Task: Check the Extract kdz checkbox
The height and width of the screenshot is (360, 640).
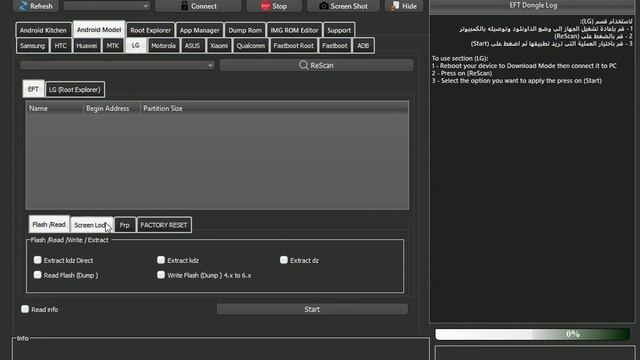Action: (161, 260)
